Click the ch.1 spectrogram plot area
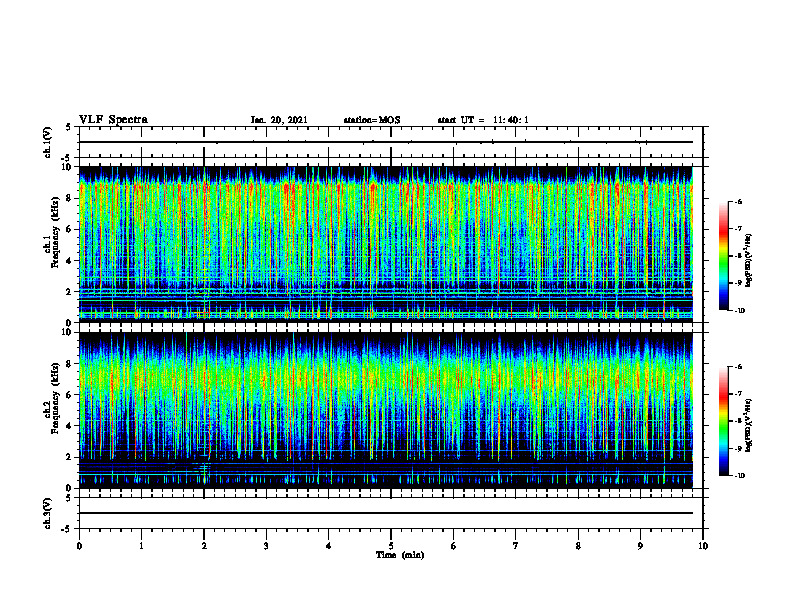The height and width of the screenshot is (612, 792). pyautogui.click(x=386, y=244)
